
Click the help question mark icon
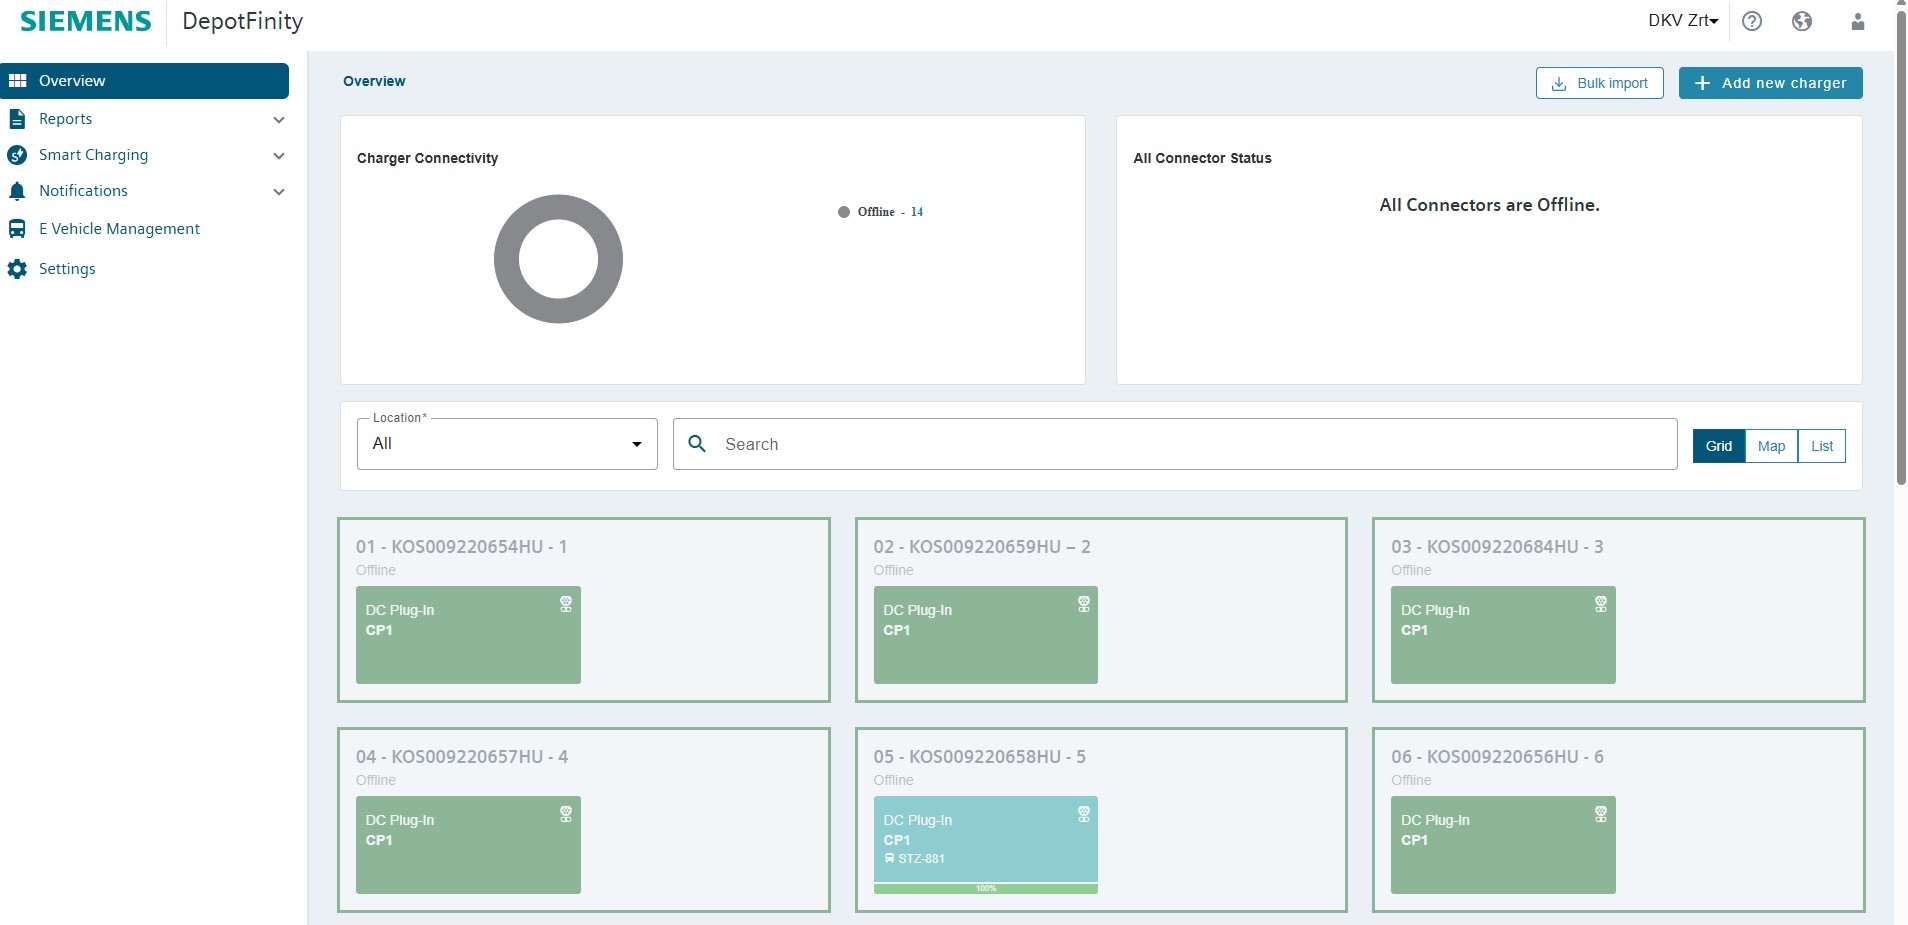click(1752, 21)
